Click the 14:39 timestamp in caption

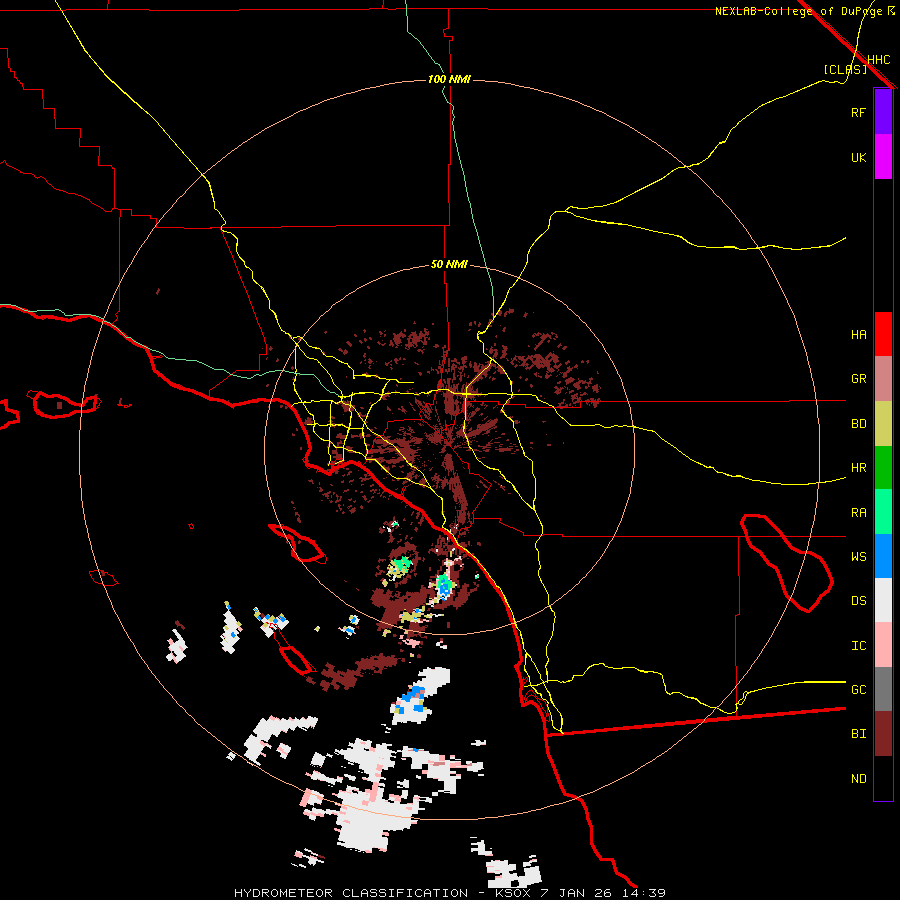tap(643, 893)
